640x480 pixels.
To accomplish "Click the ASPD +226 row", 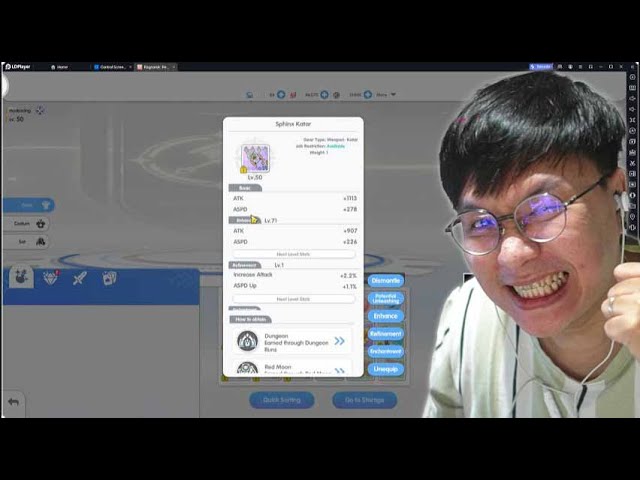I will [x=294, y=242].
